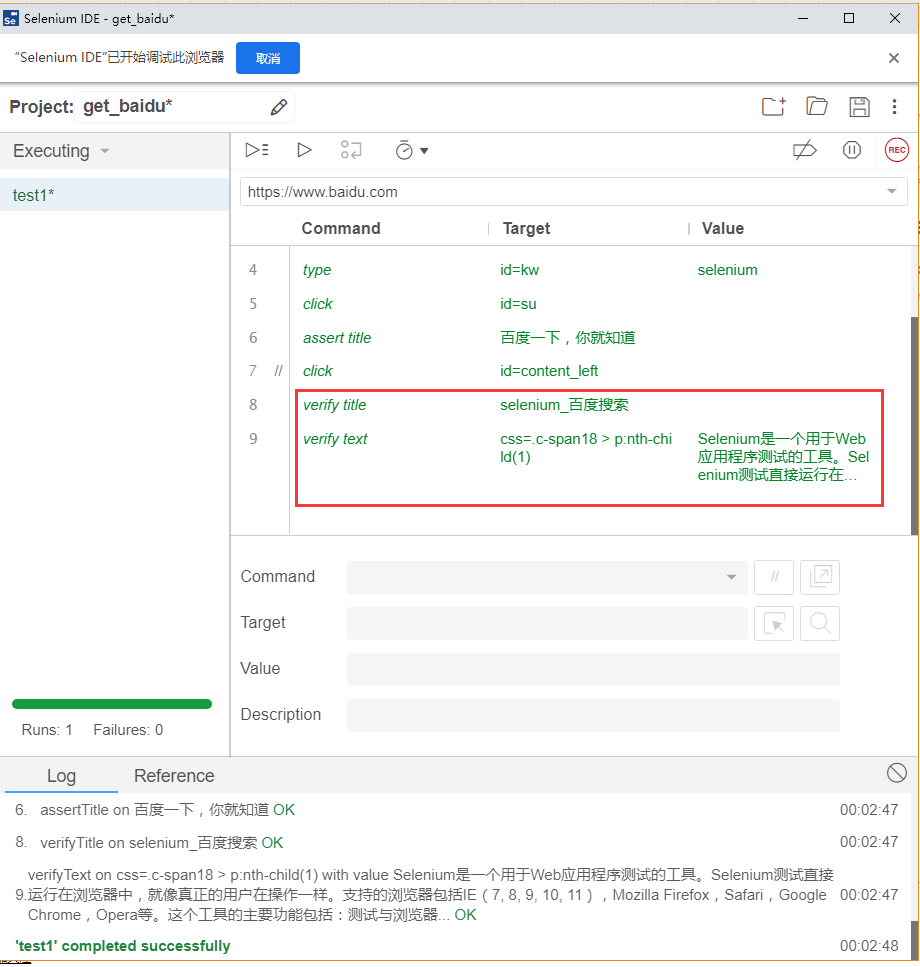Focus the Value input field
Image resolution: width=920 pixels, height=967 pixels.
[593, 670]
